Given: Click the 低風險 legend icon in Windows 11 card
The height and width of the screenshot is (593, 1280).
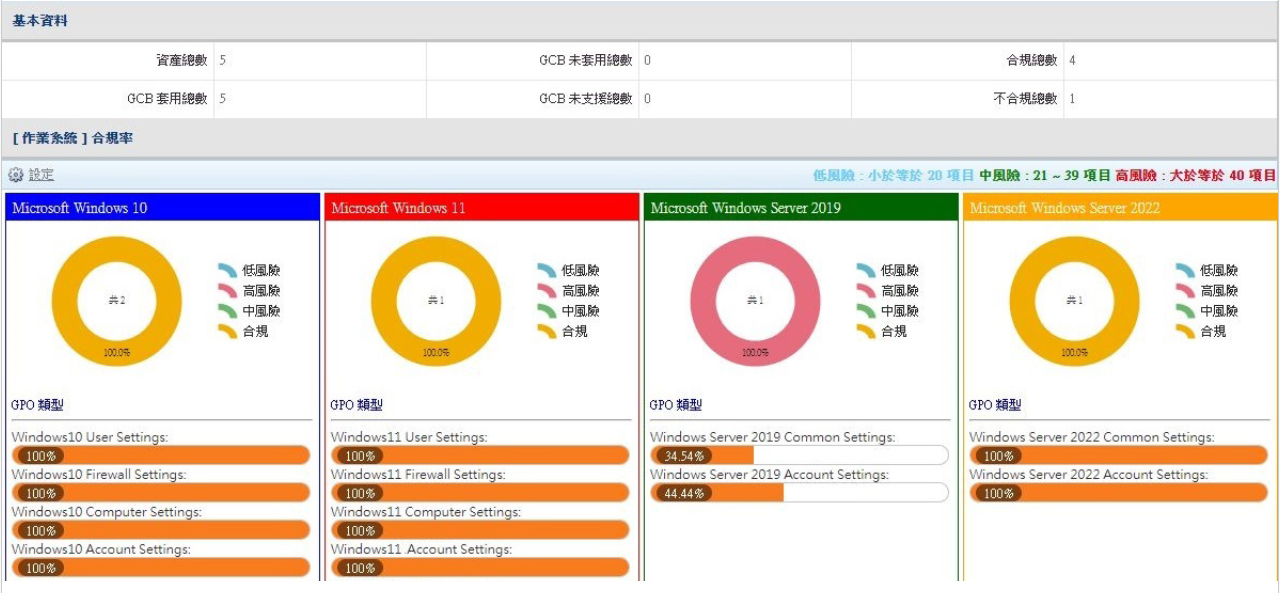Looking at the screenshot, I should pos(547,270).
